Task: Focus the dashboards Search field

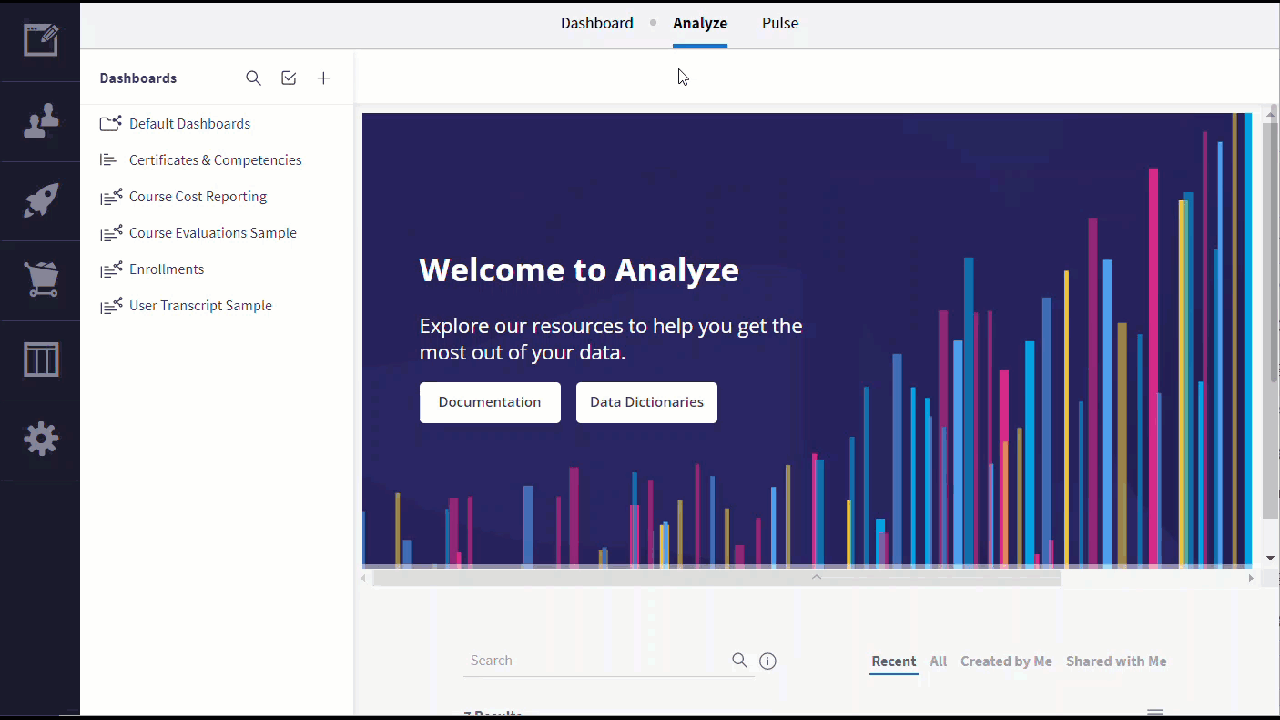Action: 598,661
